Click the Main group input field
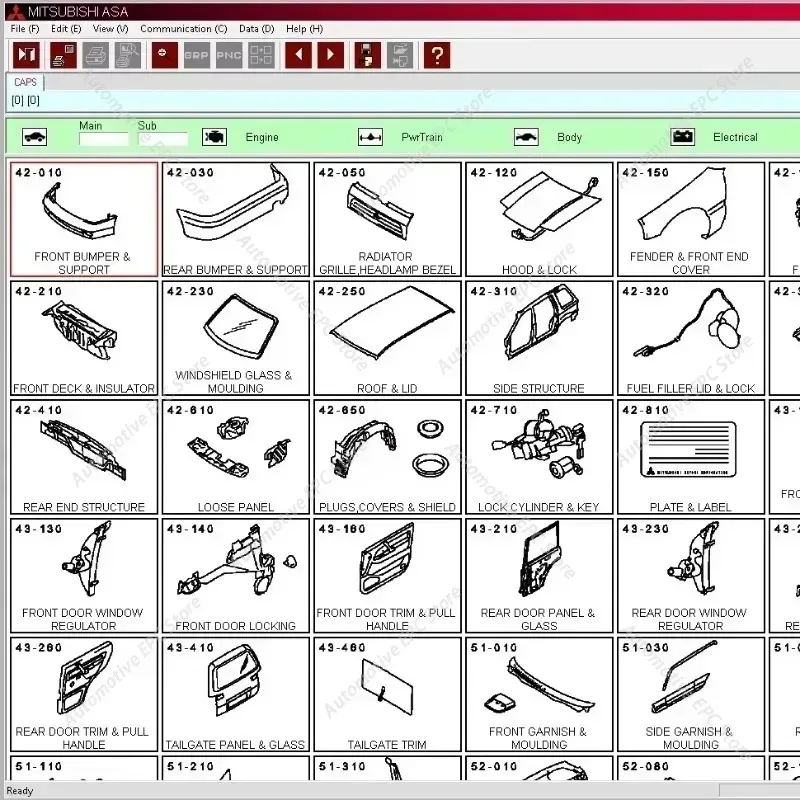800x800 pixels. coord(104,139)
